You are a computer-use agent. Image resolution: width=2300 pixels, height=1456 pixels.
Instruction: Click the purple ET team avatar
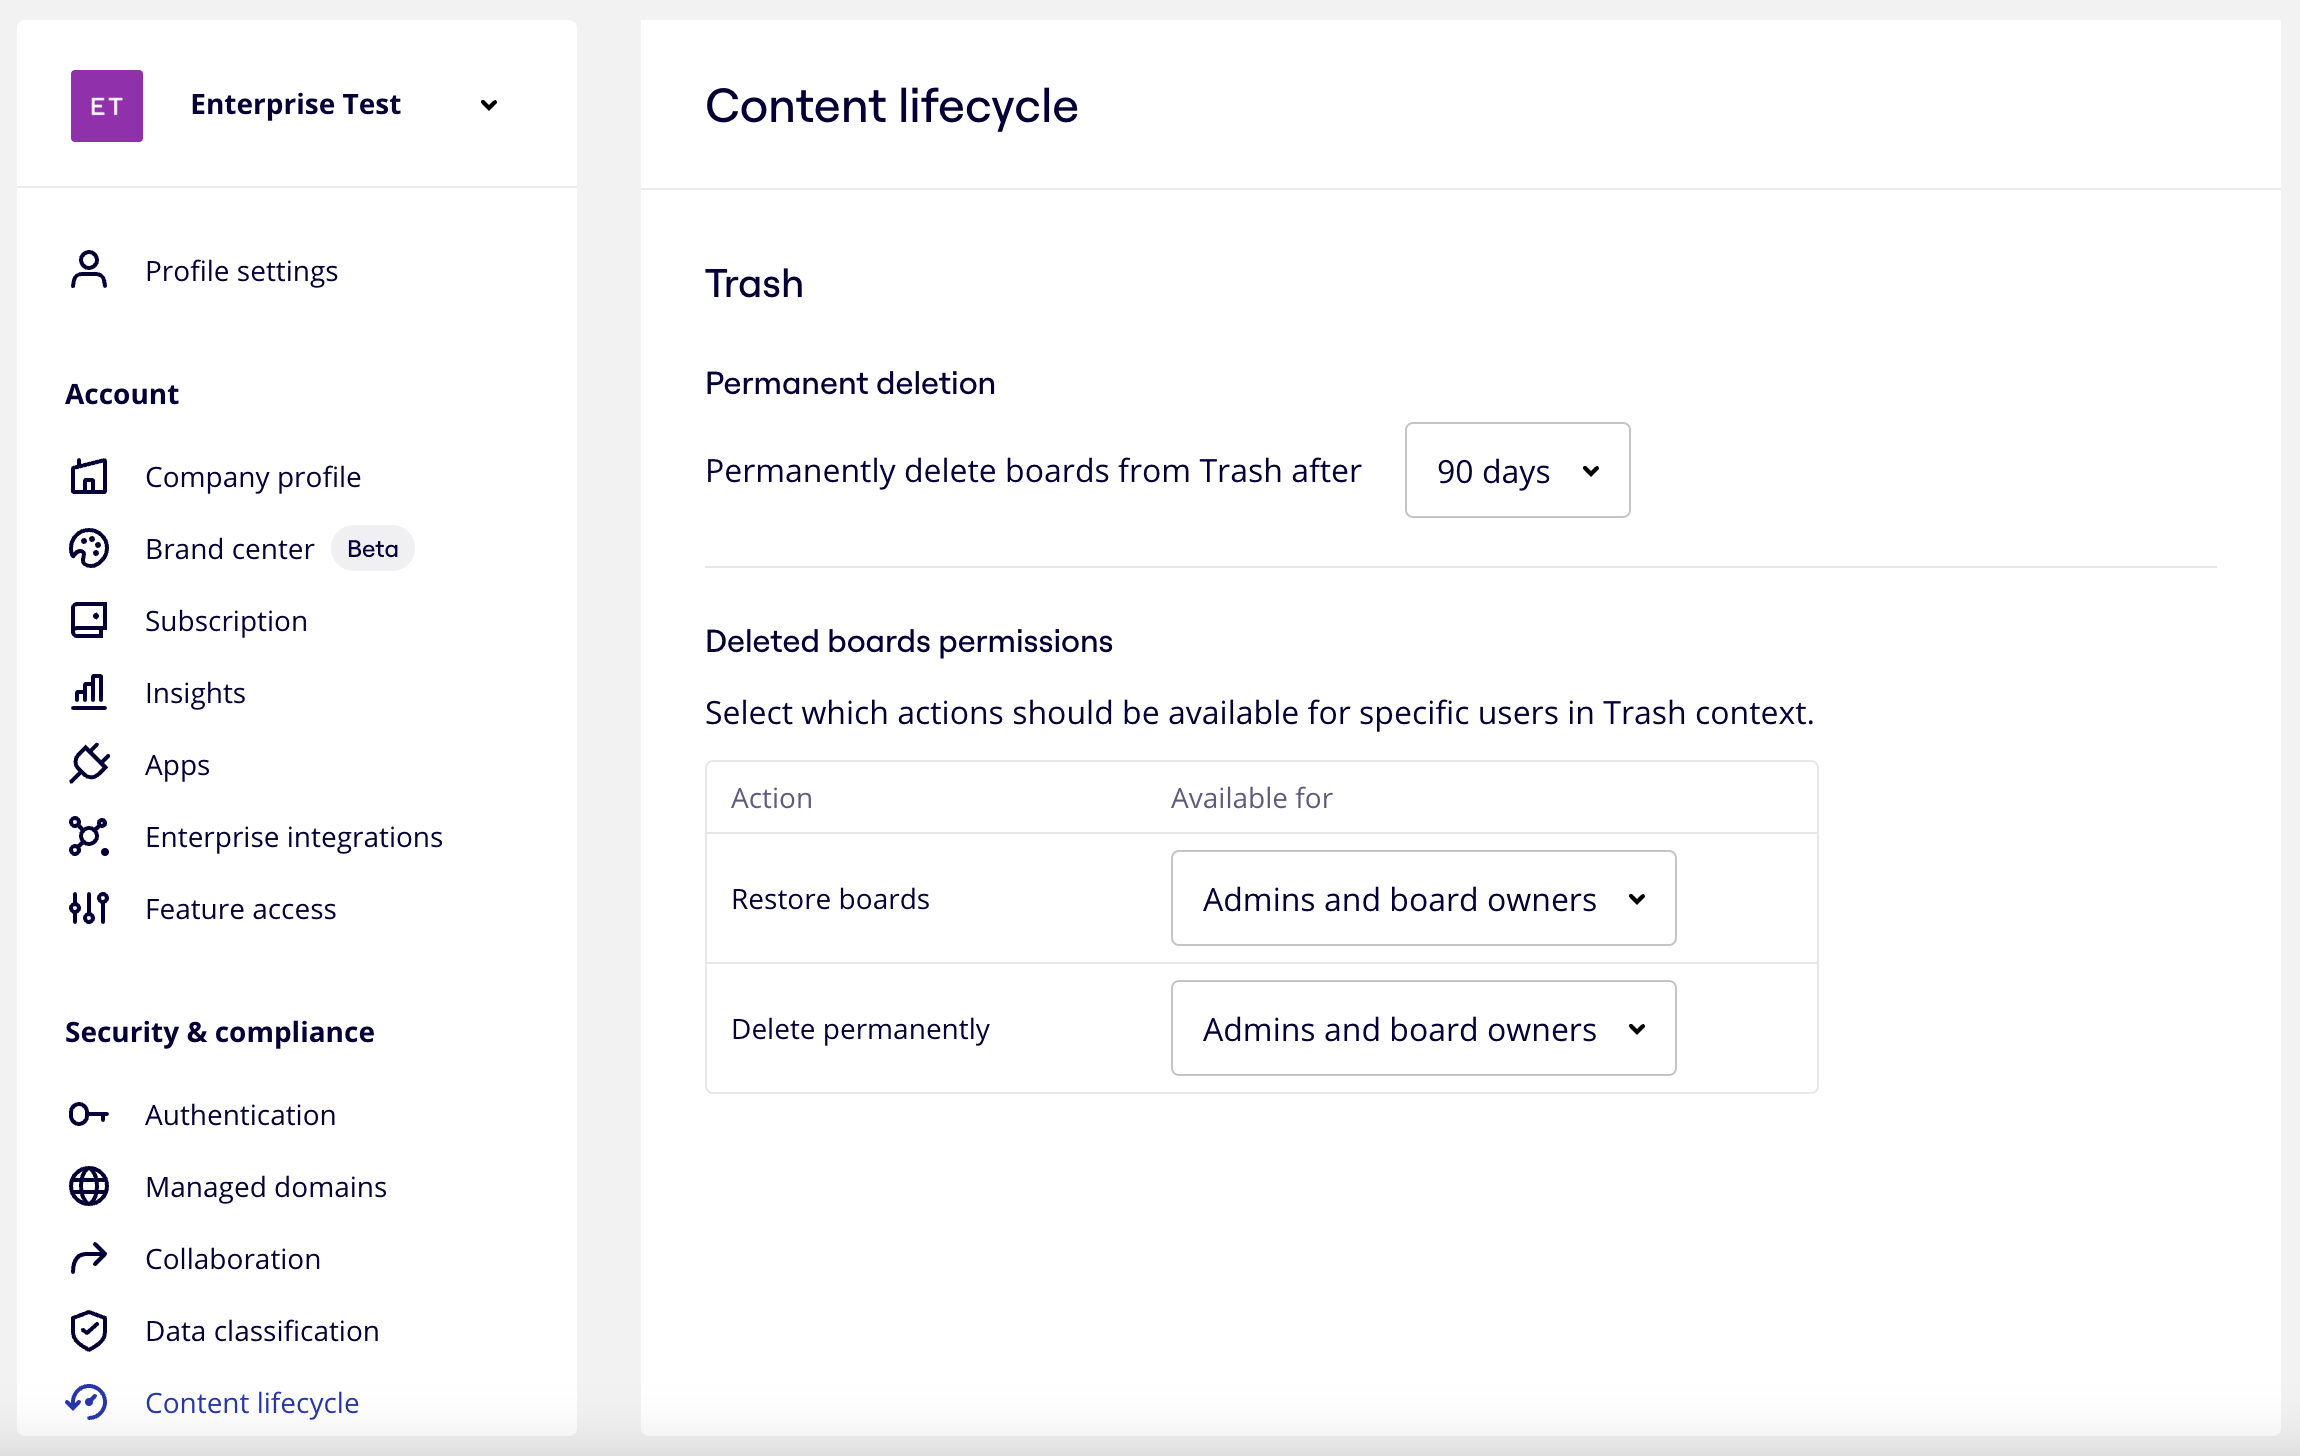coord(107,105)
